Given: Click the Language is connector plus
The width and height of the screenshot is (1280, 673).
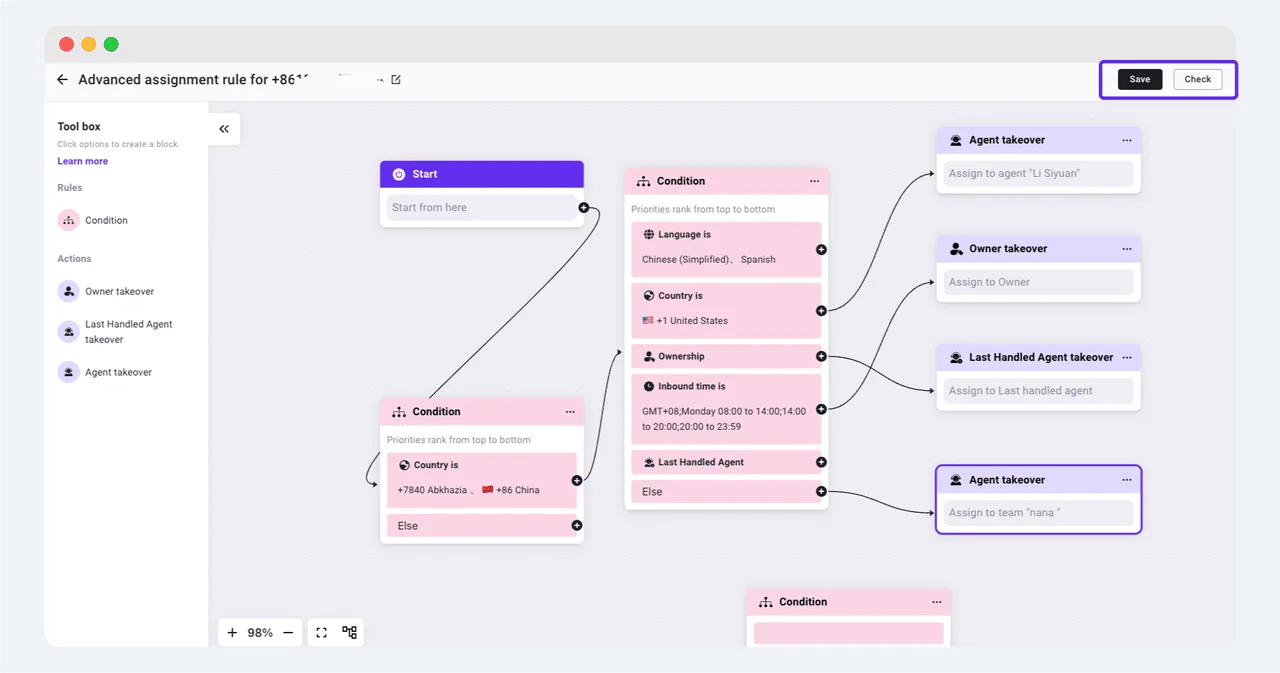Looking at the screenshot, I should pyautogui.click(x=821, y=250).
